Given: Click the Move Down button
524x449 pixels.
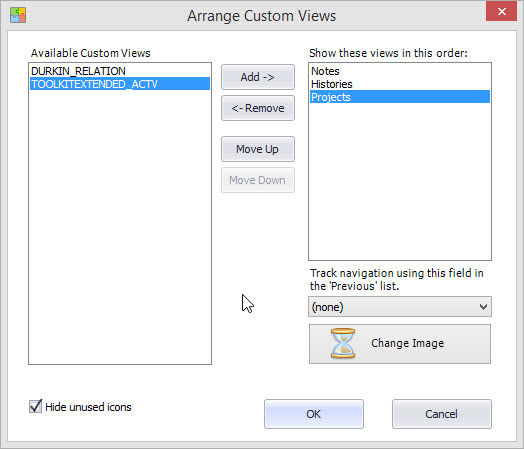Looking at the screenshot, I should 258,180.
